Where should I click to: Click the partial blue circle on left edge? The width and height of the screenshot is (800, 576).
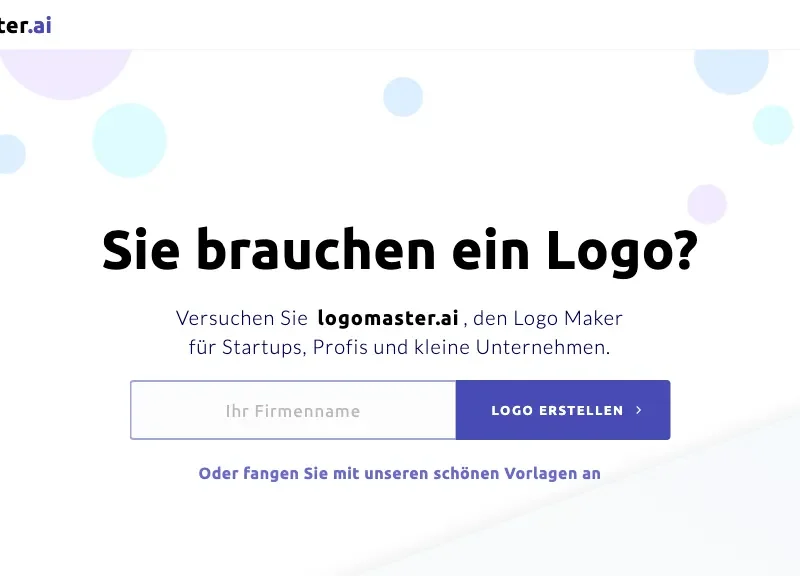[11, 154]
